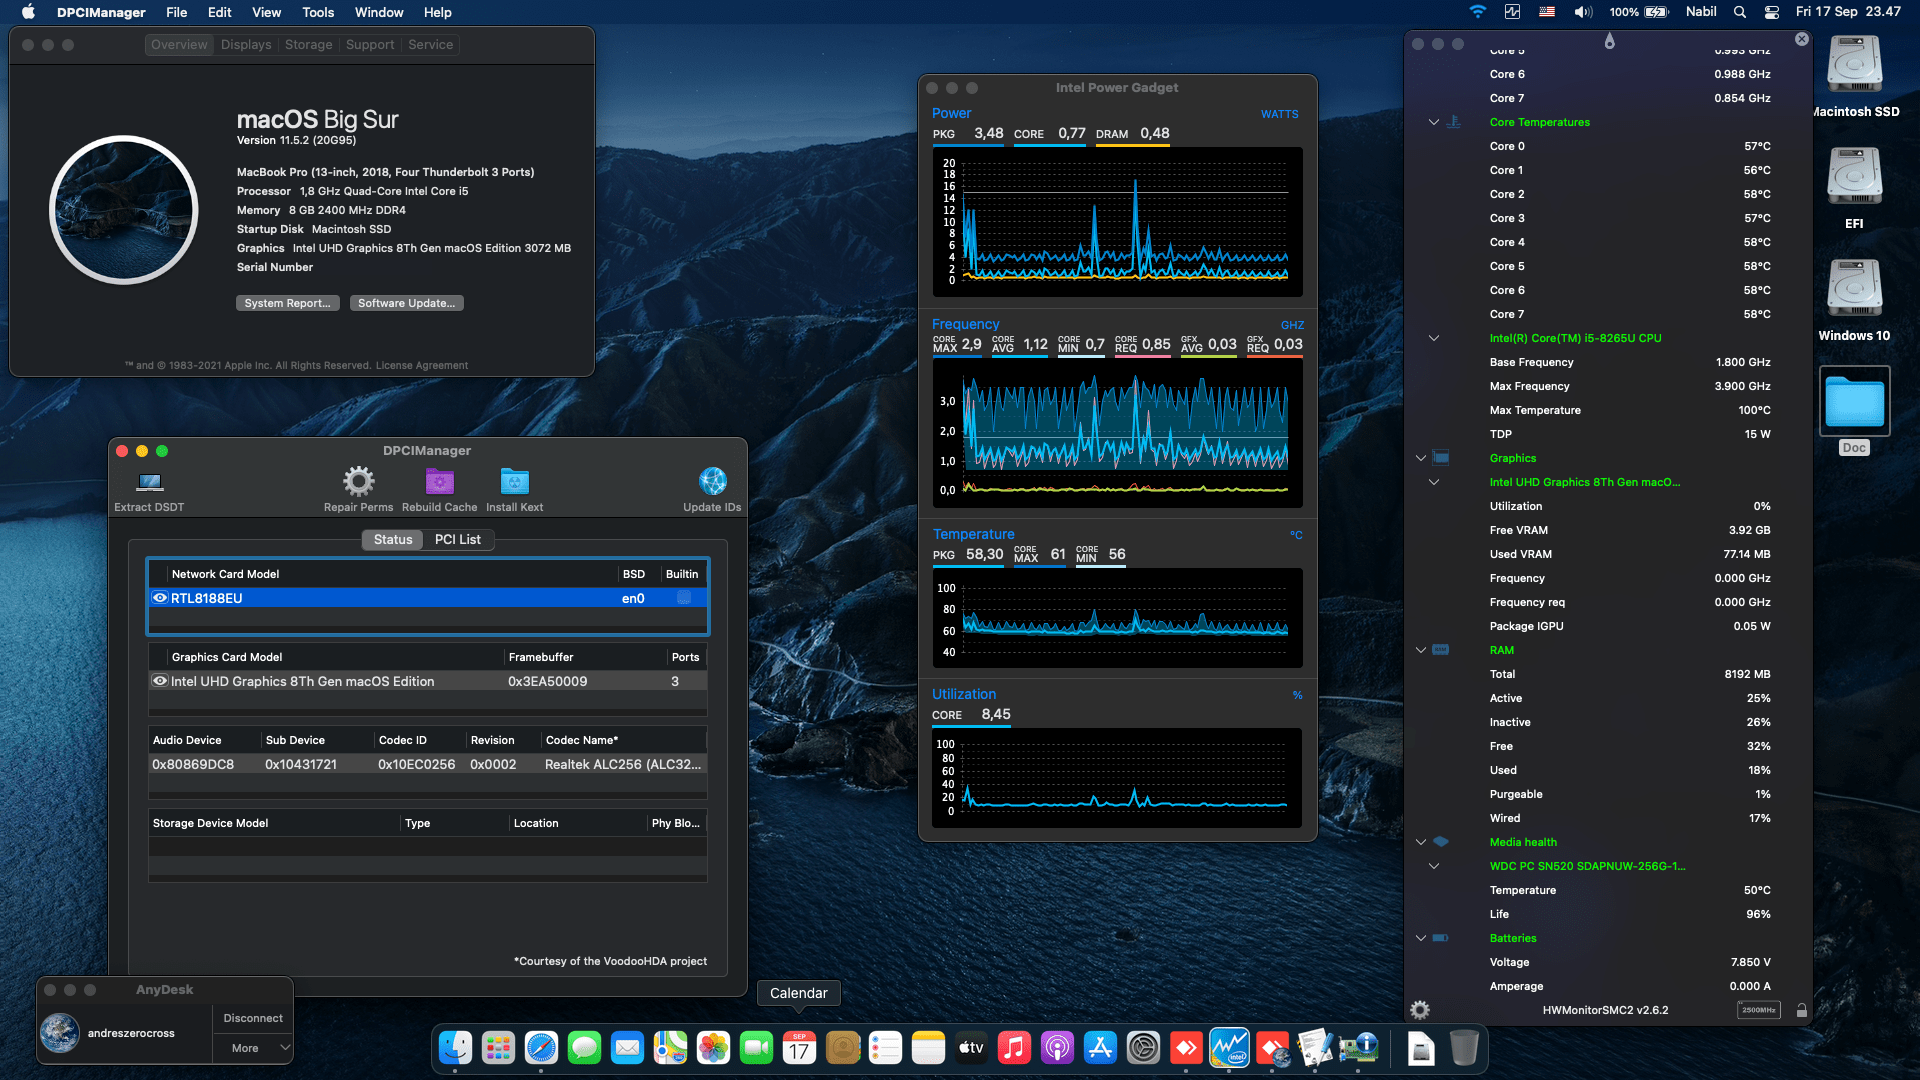Click the Spotlight search icon in menu bar
The width and height of the screenshot is (1920, 1080).
tap(1740, 12)
